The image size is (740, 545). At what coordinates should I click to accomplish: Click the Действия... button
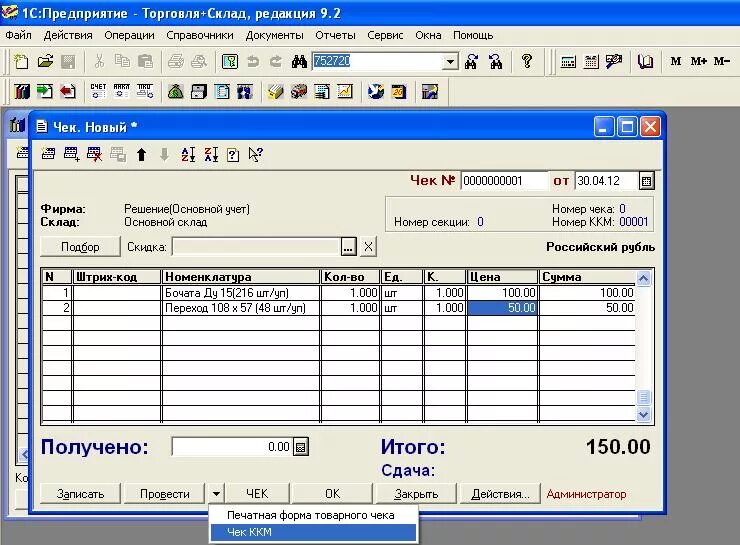point(500,494)
